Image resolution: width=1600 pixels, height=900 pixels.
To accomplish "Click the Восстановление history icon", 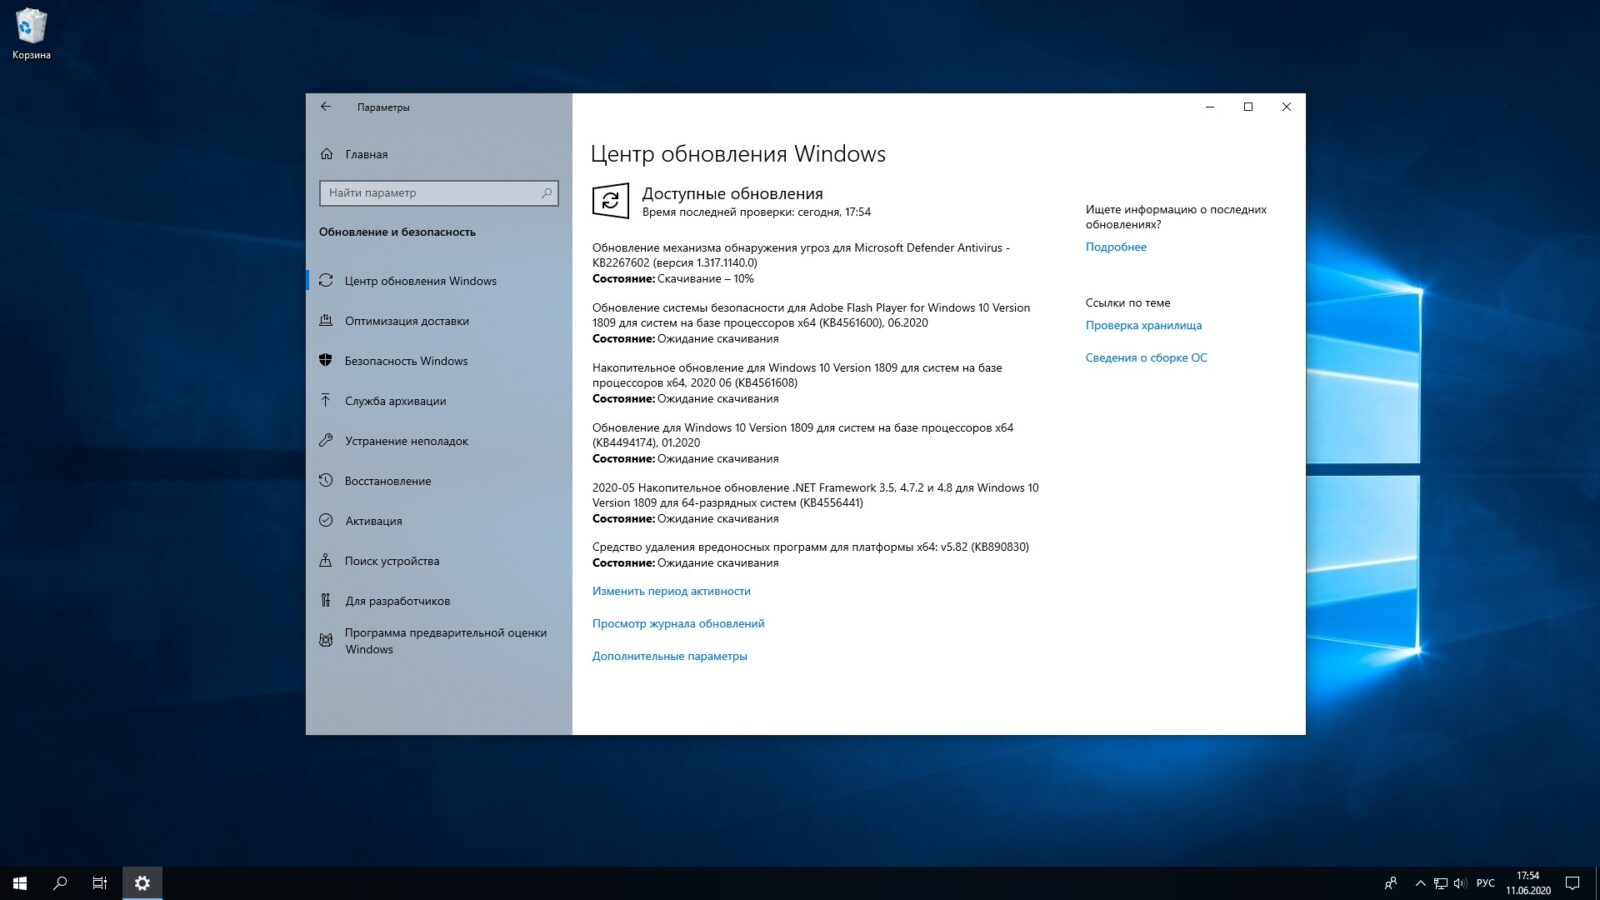I will [x=326, y=481].
